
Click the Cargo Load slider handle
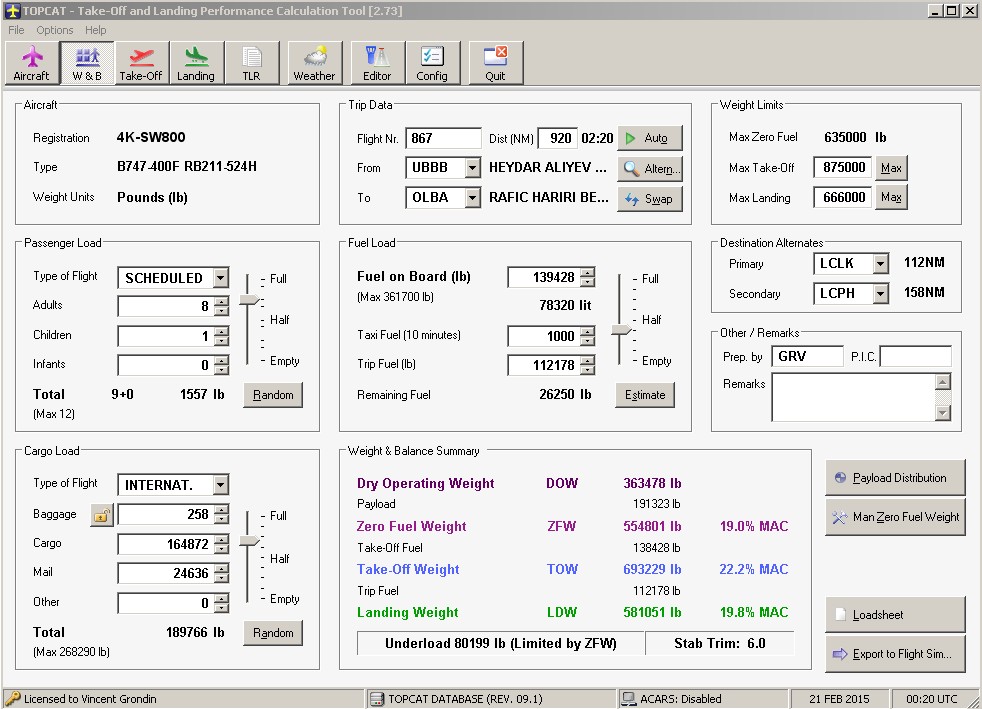coord(249,541)
